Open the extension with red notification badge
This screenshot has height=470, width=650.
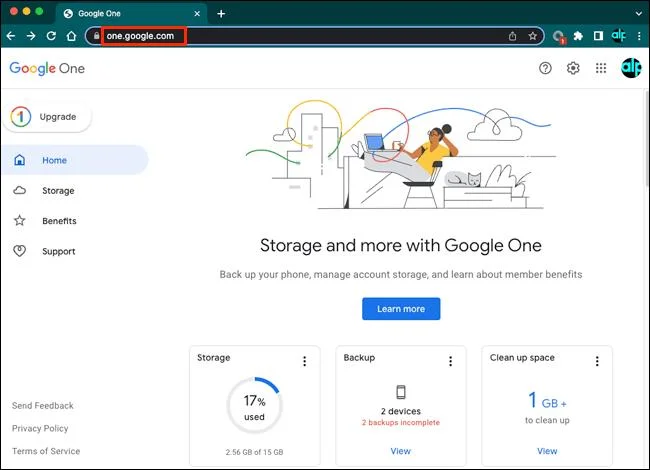tap(559, 37)
